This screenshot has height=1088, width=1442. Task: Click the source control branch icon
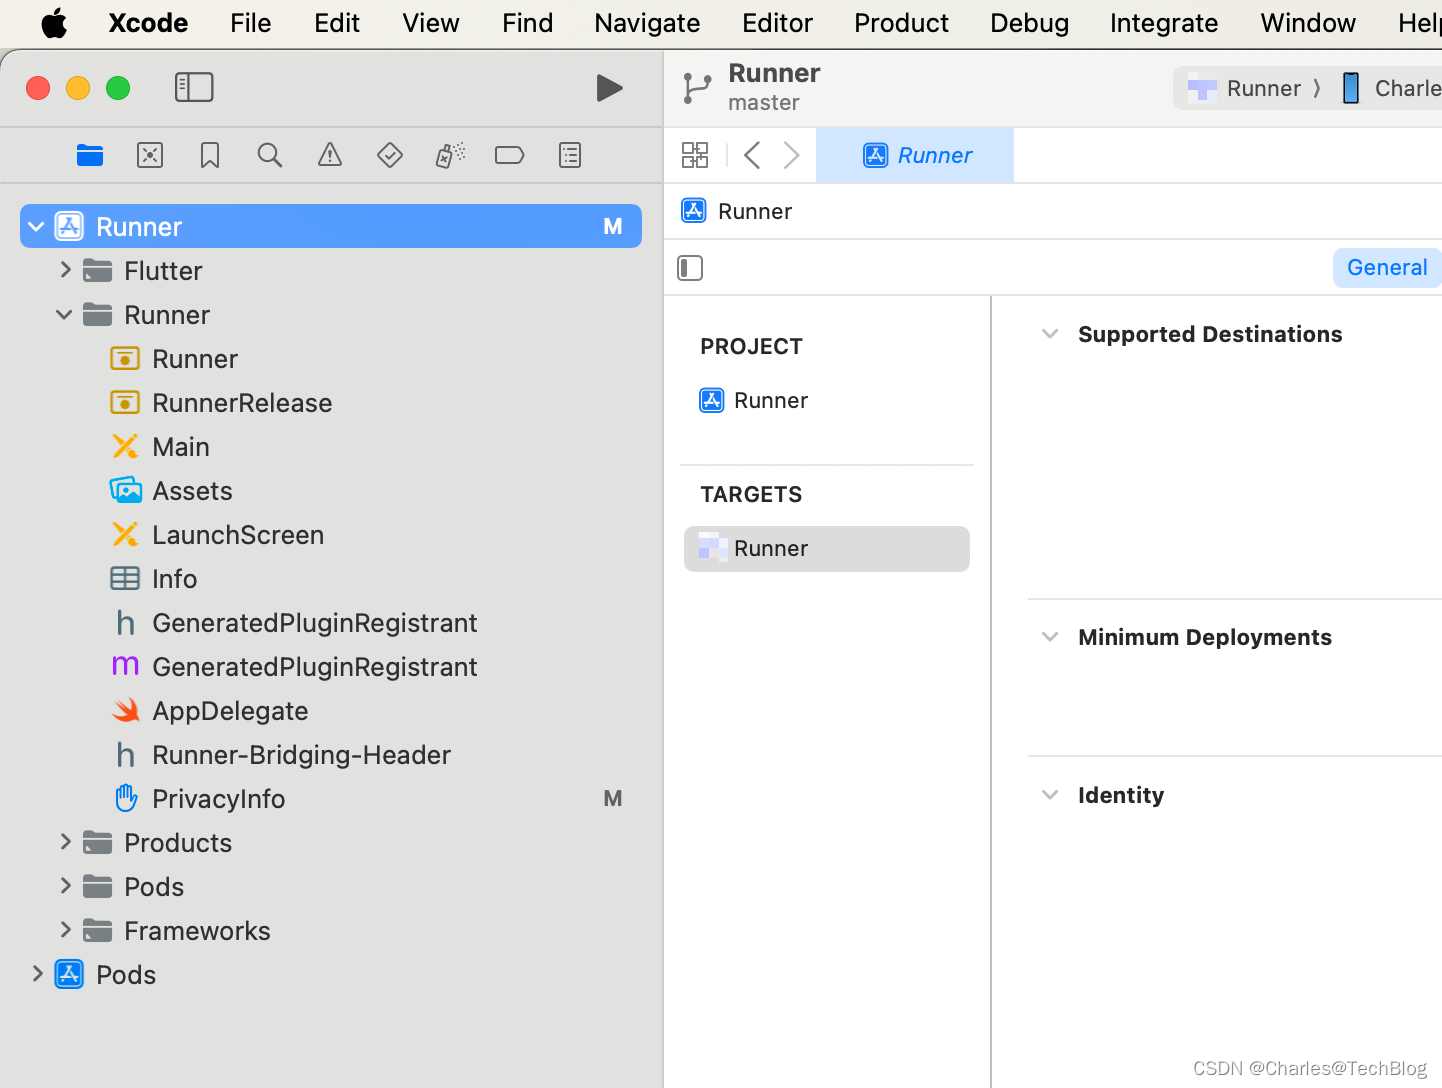click(697, 88)
